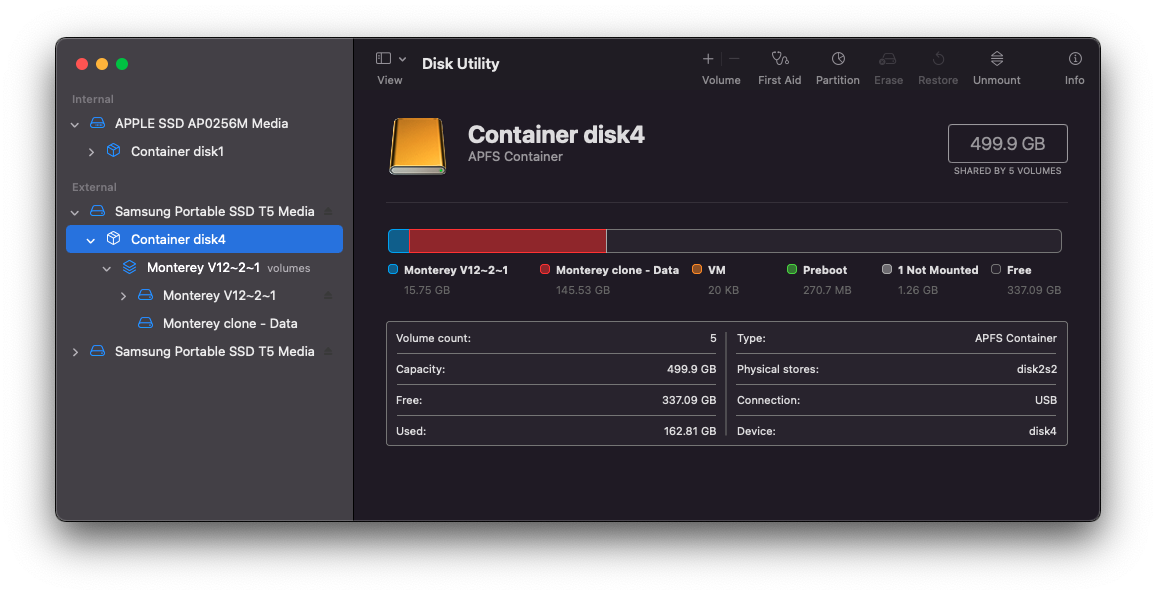Screen dimensions: 1156x595
Task: Click the Restore toolbar icon
Action: (x=938, y=59)
